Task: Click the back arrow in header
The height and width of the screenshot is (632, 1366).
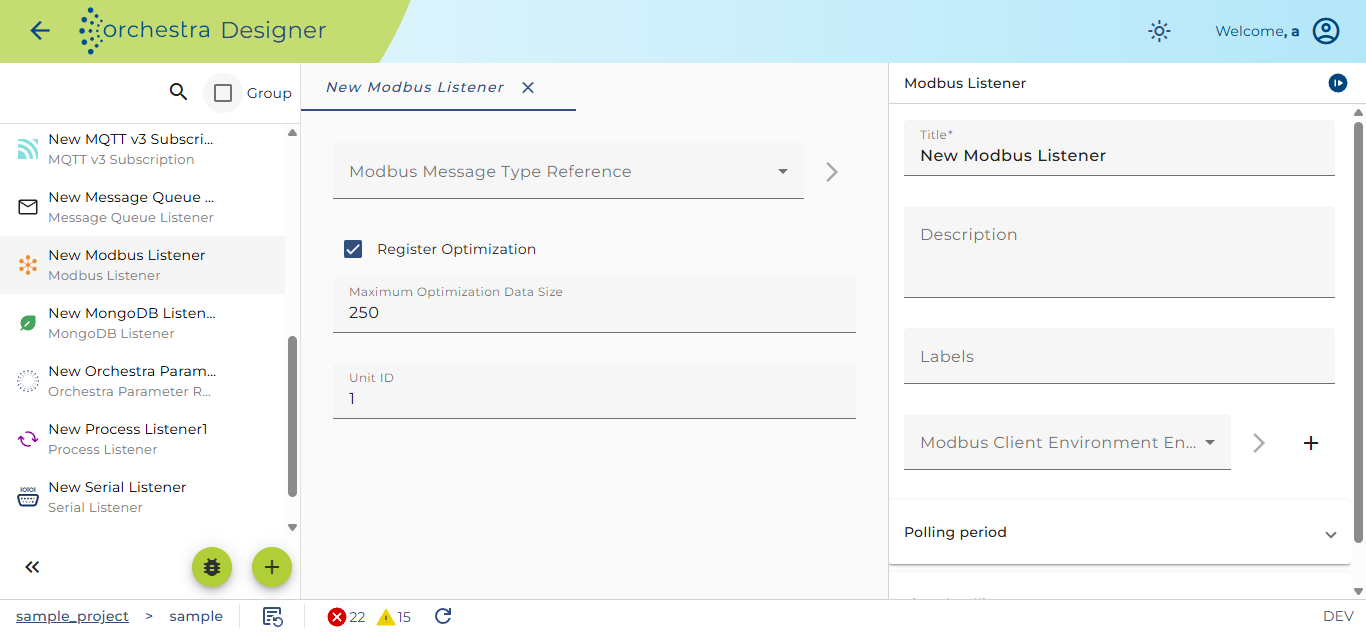Action: click(40, 31)
